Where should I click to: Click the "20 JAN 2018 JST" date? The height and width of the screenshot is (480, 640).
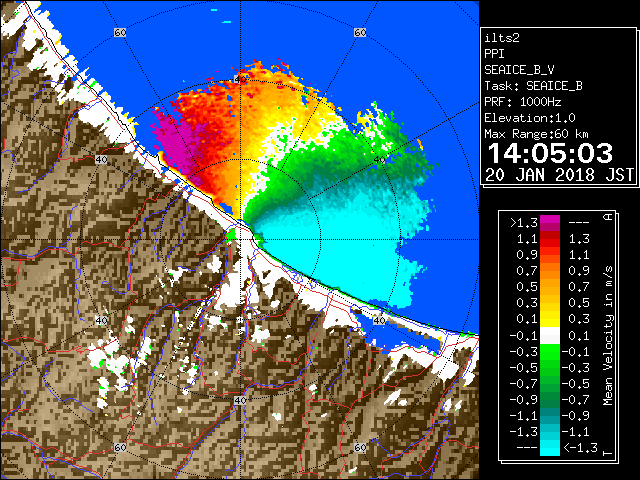(559, 175)
